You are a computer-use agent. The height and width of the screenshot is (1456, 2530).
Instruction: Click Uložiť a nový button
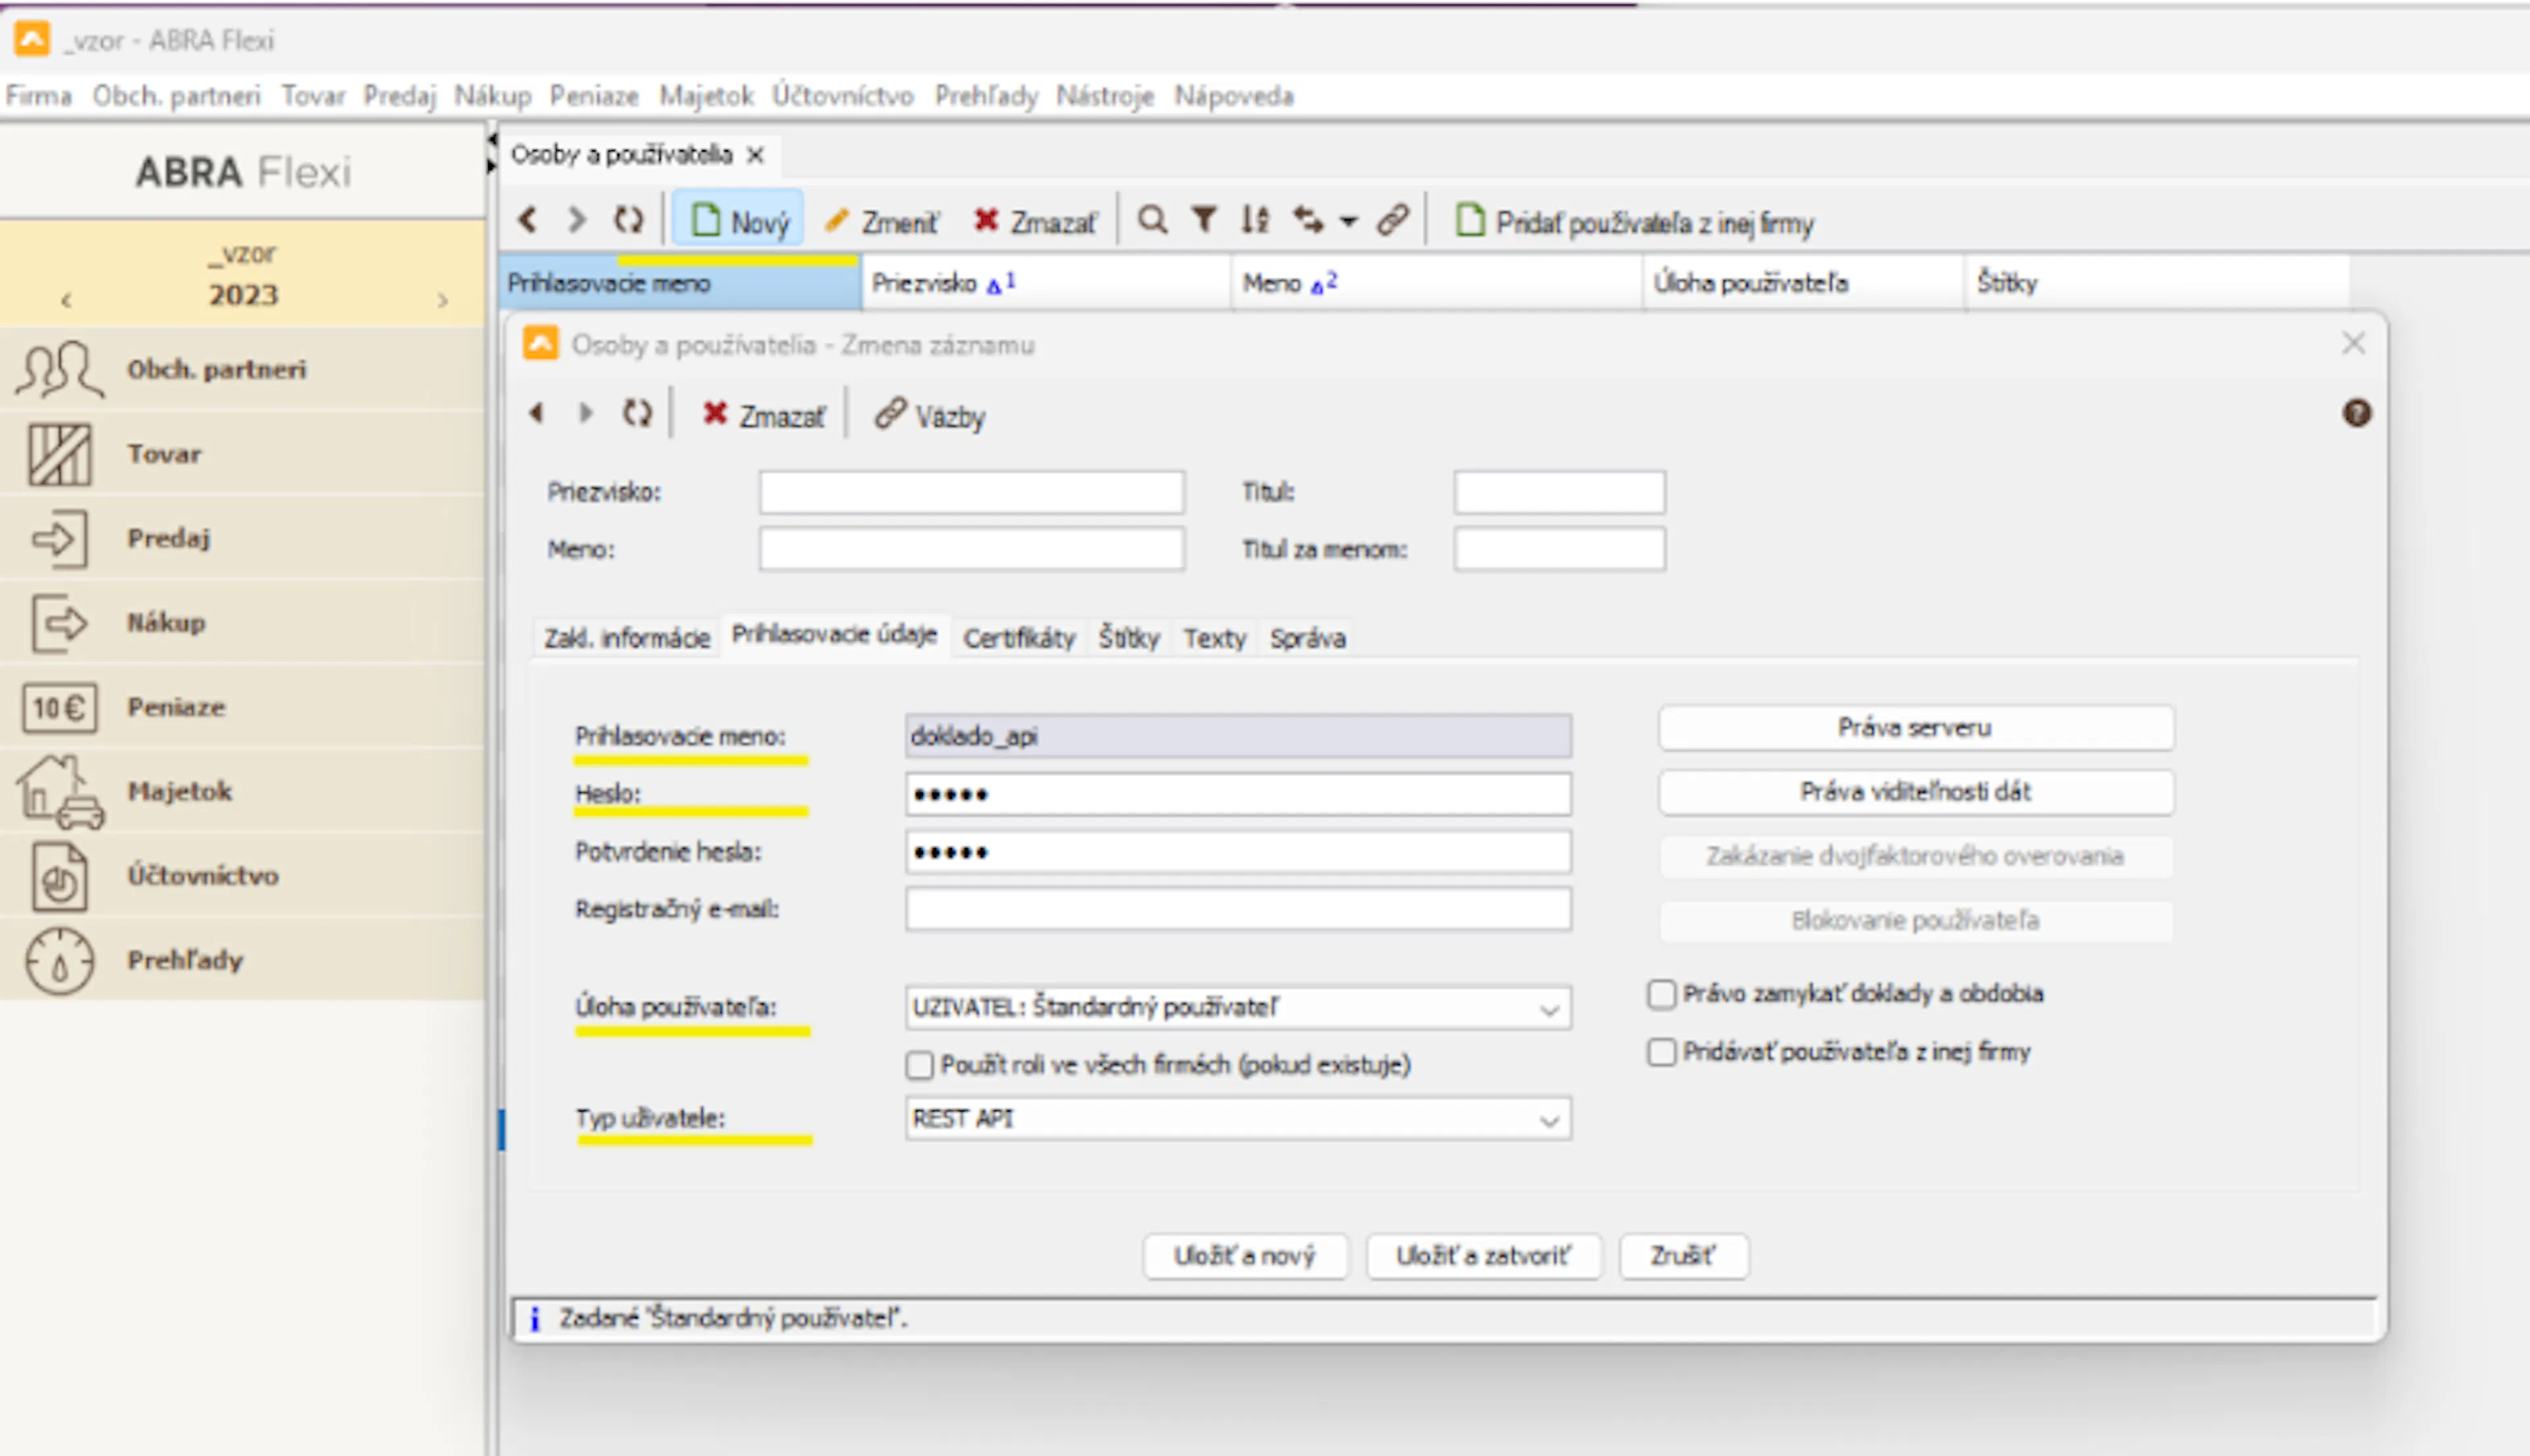[1245, 1256]
